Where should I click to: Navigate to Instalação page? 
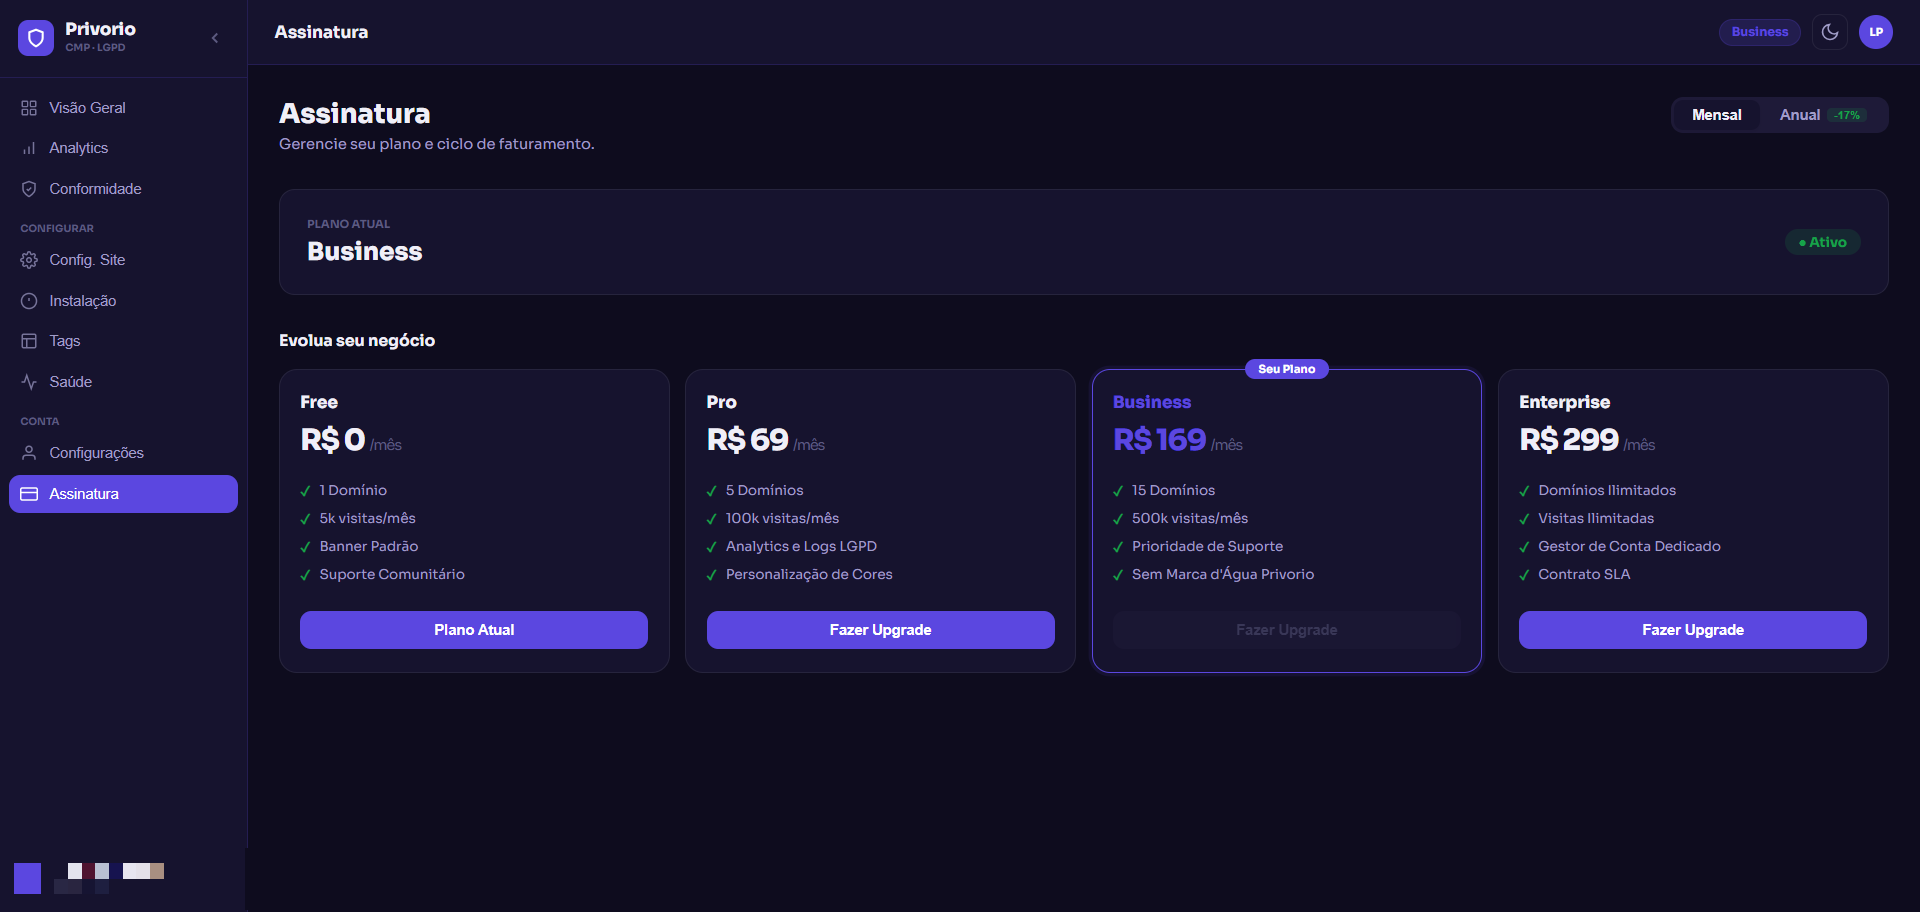point(124,301)
